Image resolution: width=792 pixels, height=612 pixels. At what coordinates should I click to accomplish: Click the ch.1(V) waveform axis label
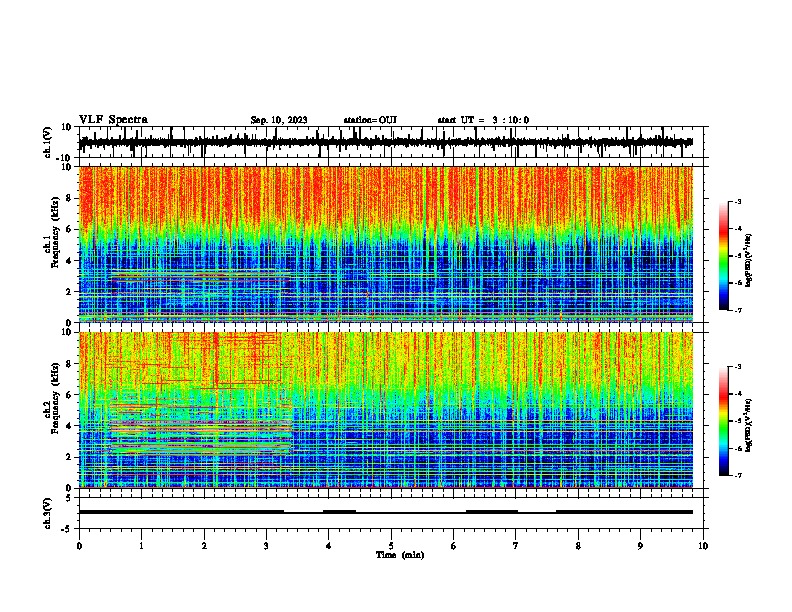click(x=48, y=142)
